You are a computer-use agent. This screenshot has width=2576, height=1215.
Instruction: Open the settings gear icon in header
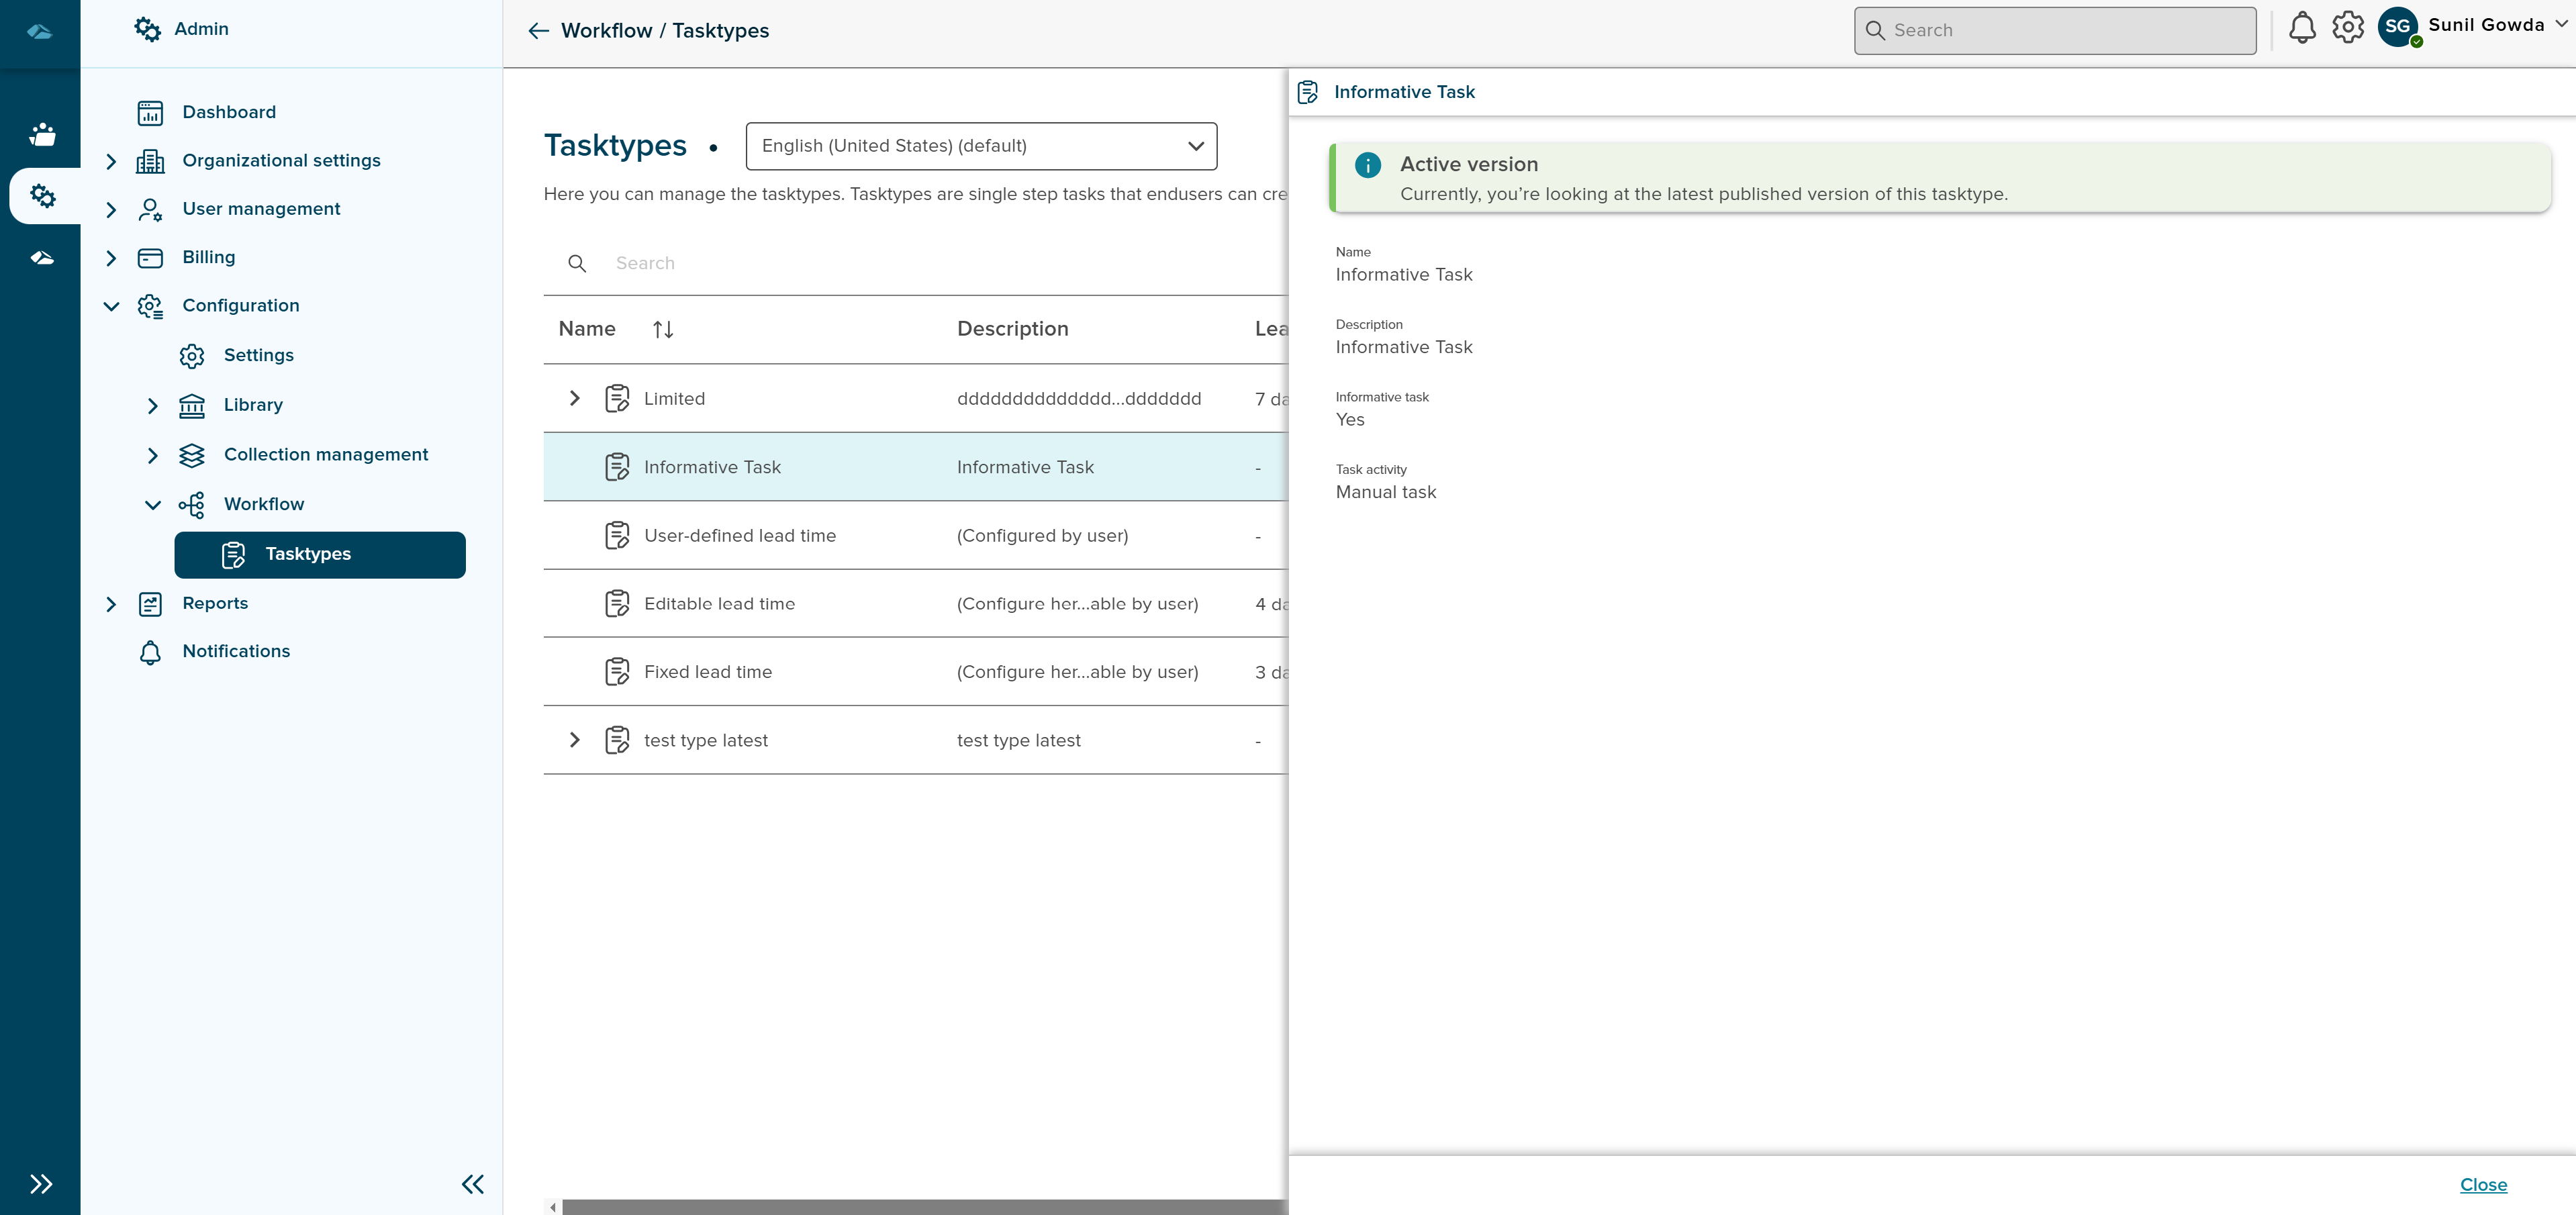(x=2347, y=28)
